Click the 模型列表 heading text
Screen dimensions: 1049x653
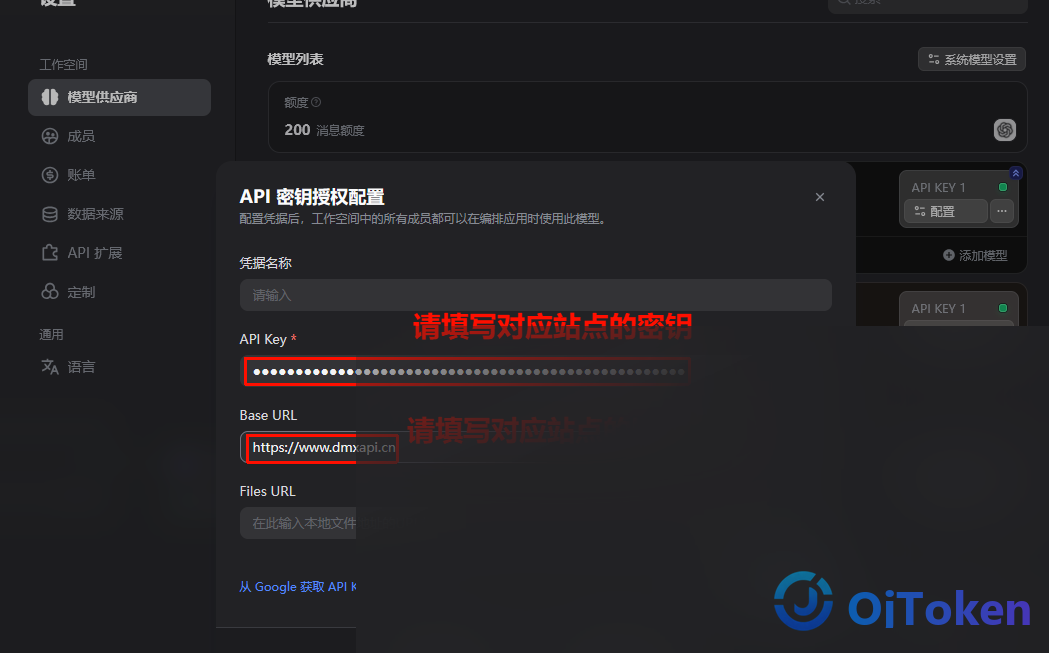pos(296,60)
